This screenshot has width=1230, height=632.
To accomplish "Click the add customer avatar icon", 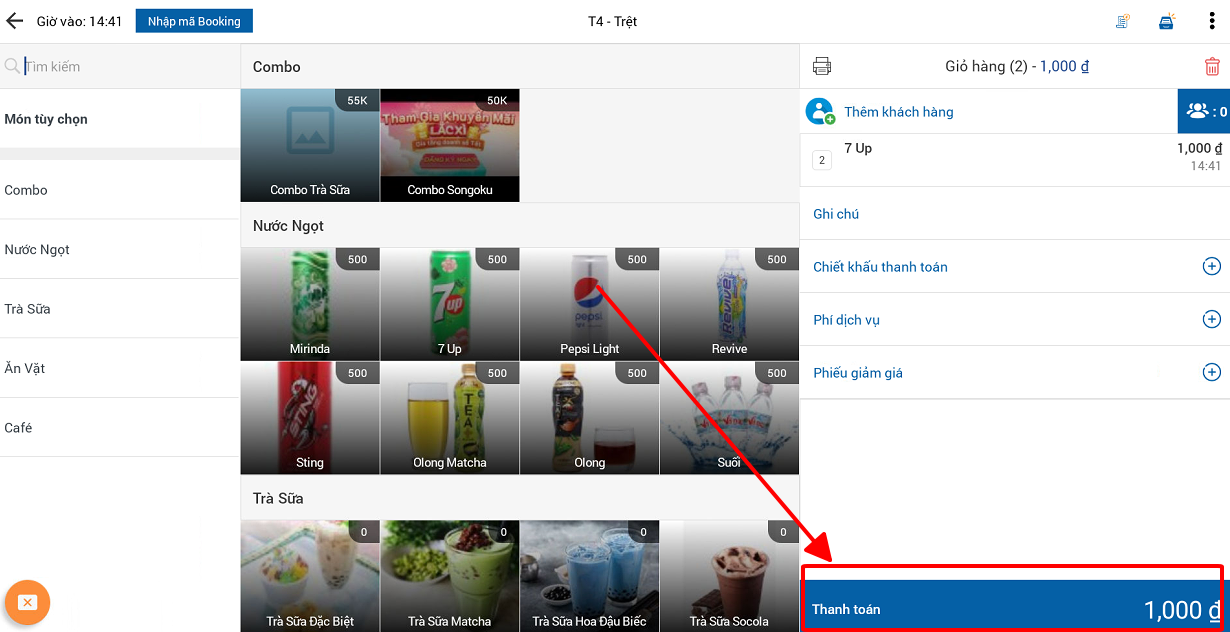I will pos(820,111).
